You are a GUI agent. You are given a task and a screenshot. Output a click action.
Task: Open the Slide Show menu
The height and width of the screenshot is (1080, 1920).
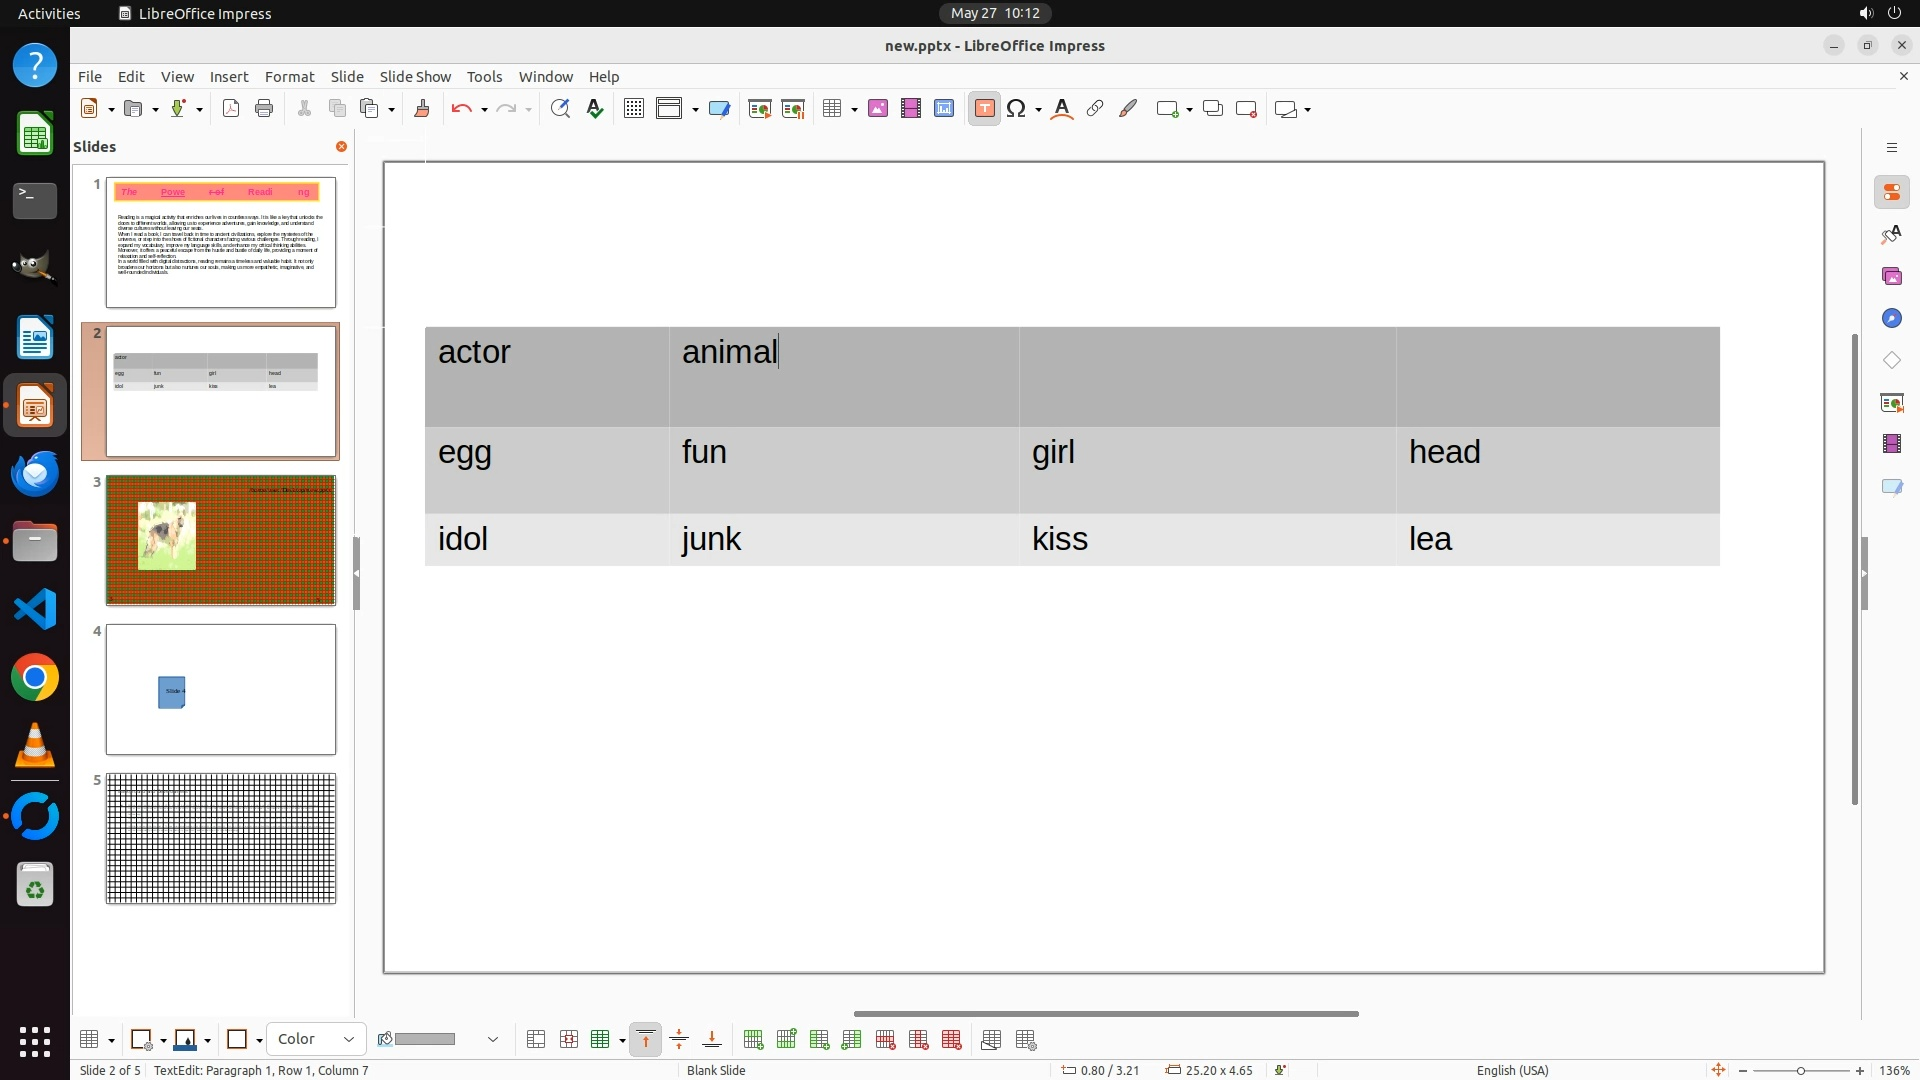pos(415,76)
